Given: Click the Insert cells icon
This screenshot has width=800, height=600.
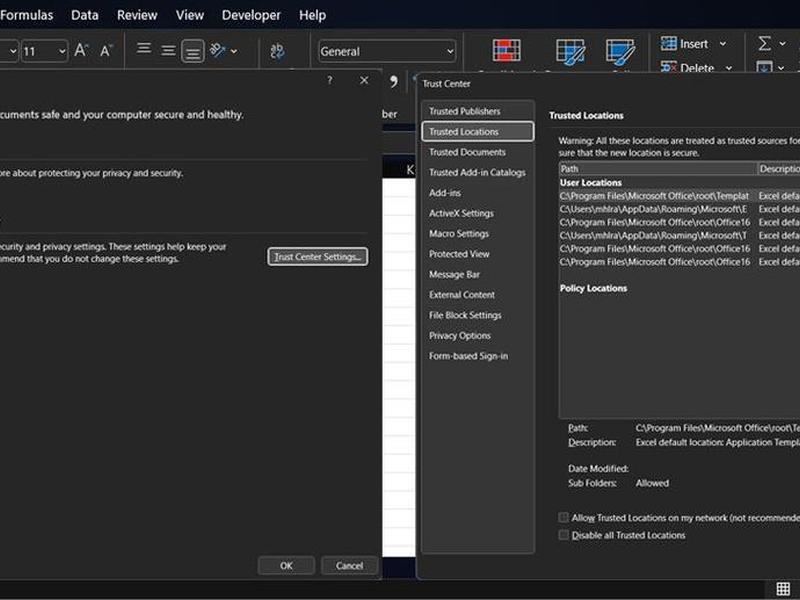Looking at the screenshot, I should (668, 44).
